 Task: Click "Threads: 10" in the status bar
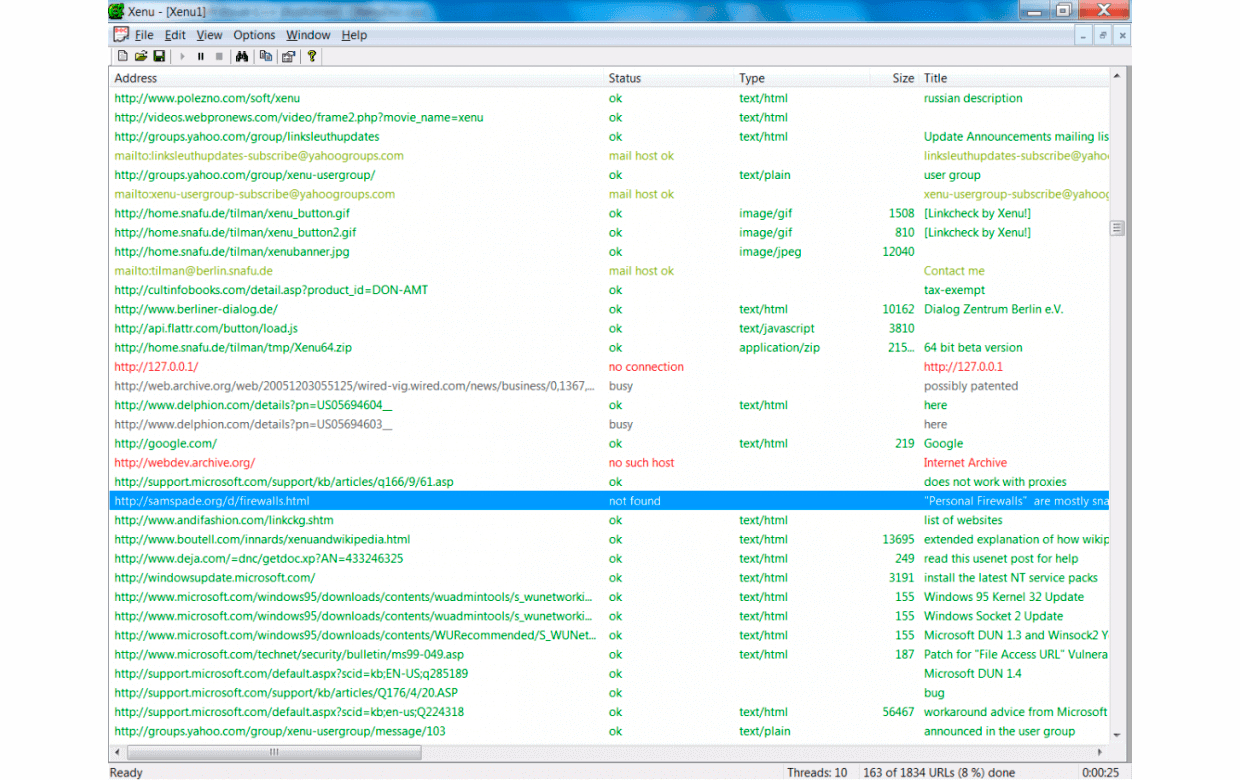[817, 772]
